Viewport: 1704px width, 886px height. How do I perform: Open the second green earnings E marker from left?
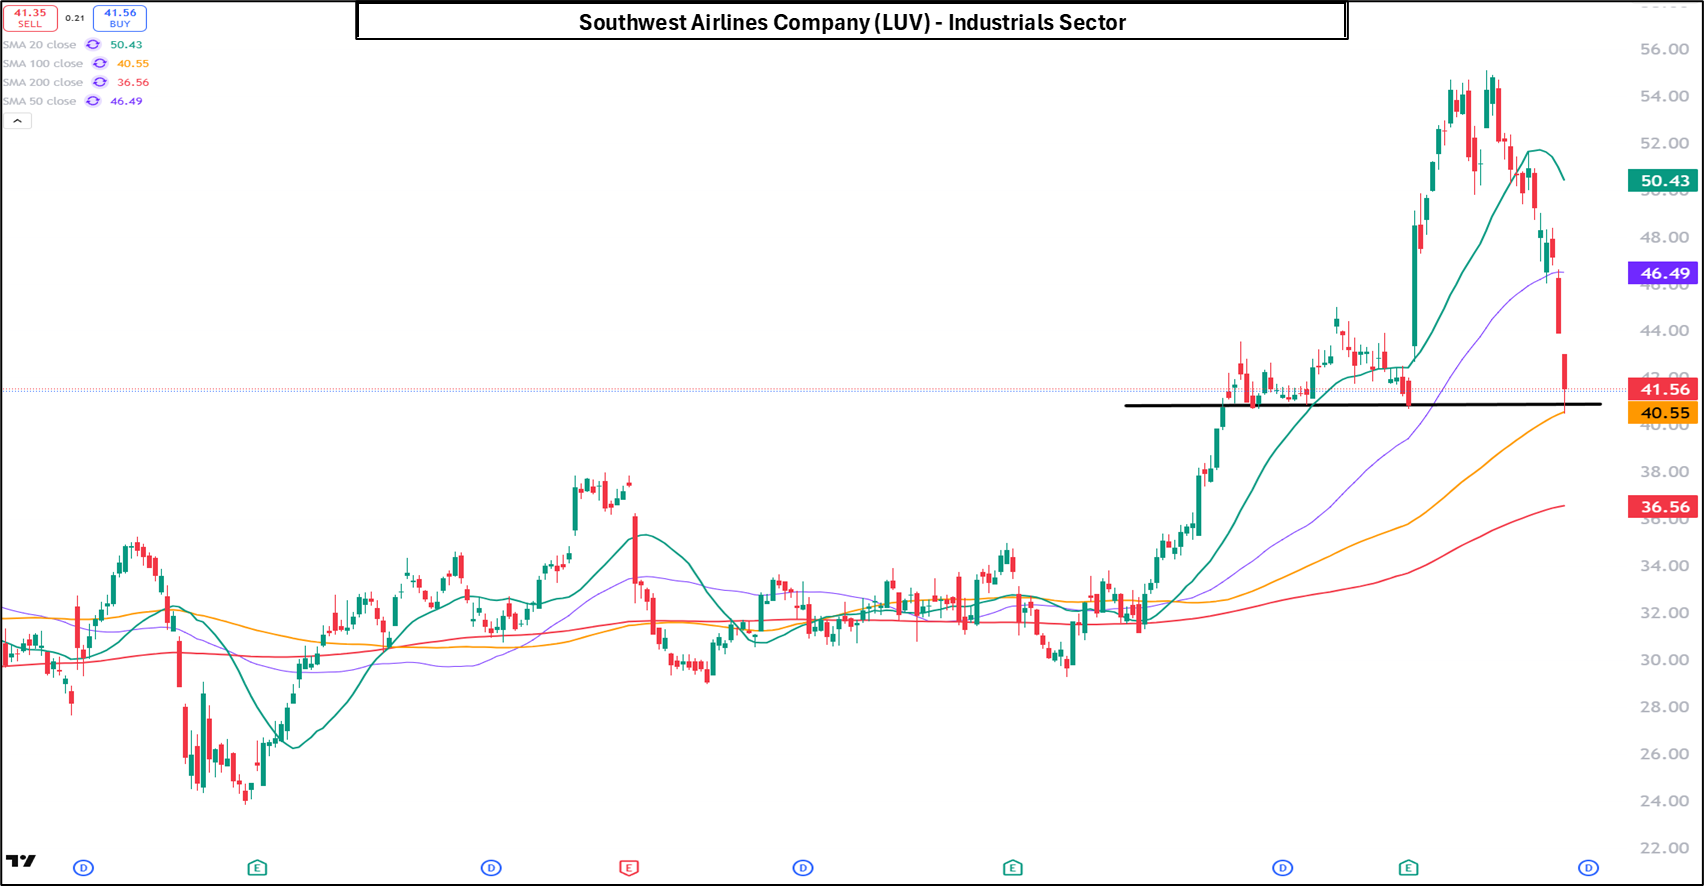(x=1012, y=868)
